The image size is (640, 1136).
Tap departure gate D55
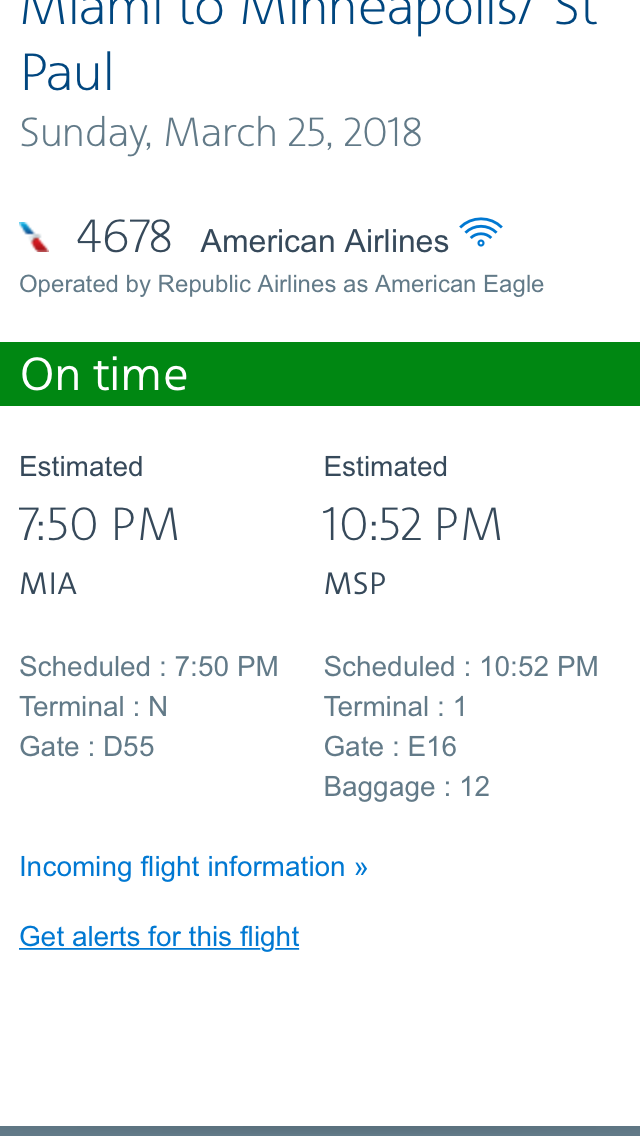87,747
